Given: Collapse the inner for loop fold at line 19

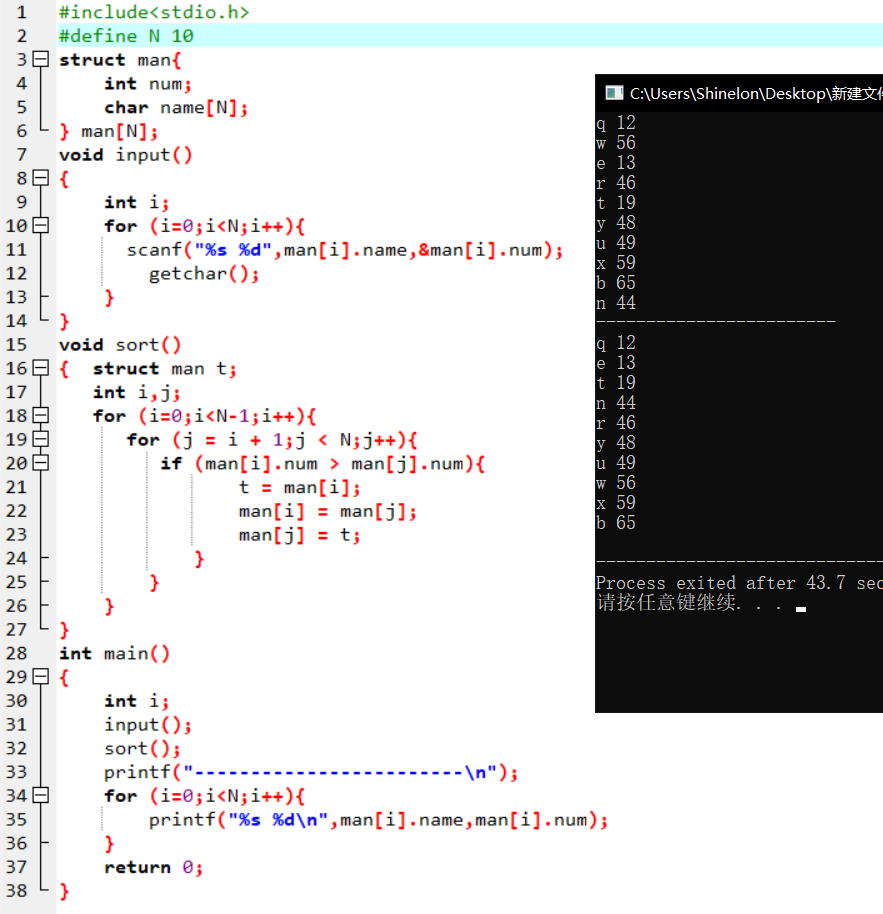Looking at the screenshot, I should pyautogui.click(x=40, y=439).
